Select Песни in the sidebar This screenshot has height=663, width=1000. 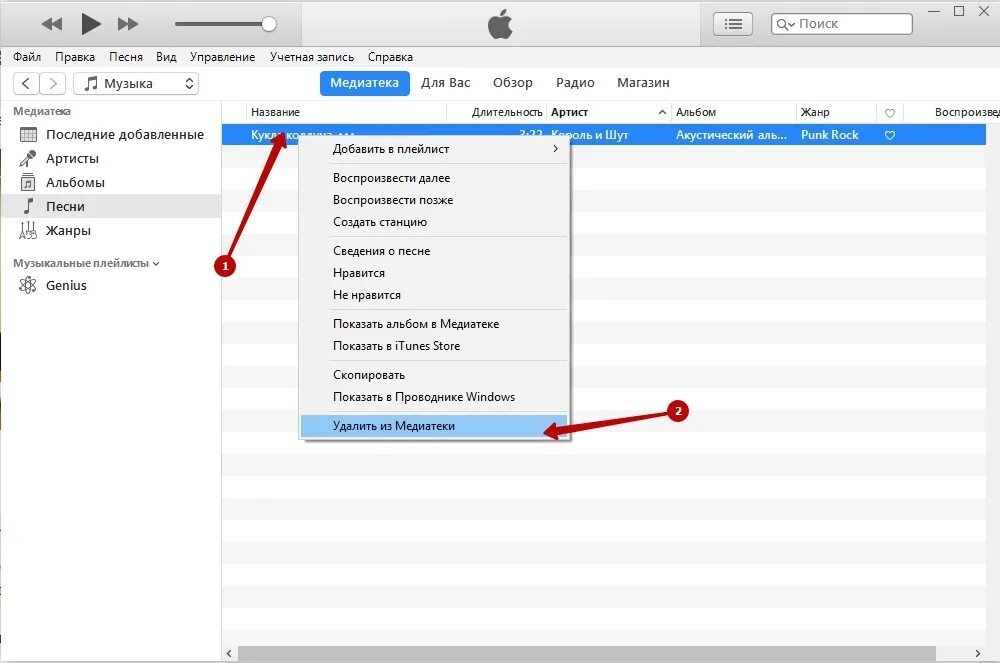coord(111,206)
